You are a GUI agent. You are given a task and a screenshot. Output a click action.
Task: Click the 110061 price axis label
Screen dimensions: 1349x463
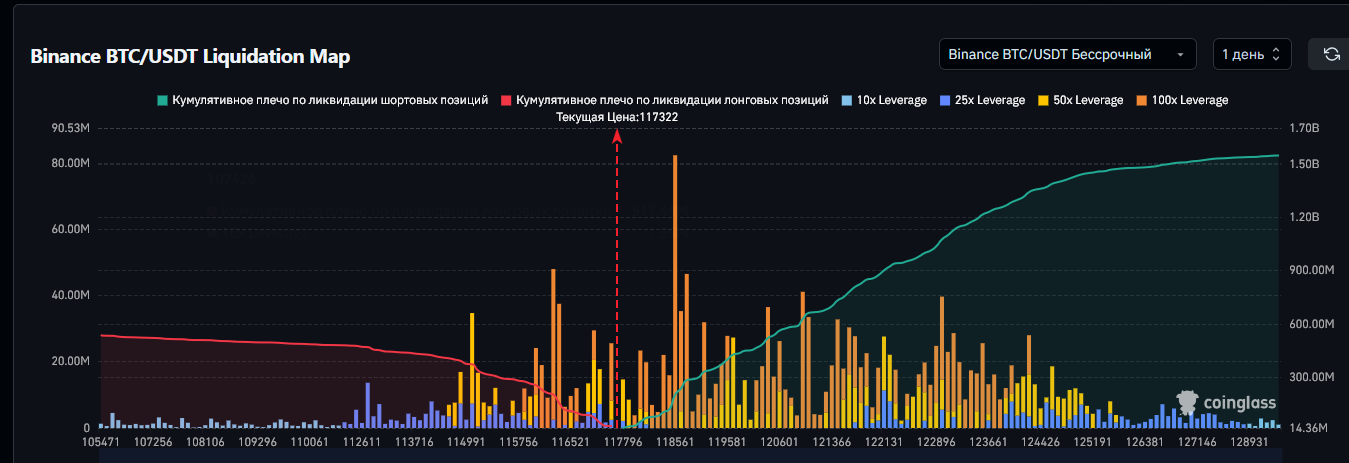tap(310, 441)
